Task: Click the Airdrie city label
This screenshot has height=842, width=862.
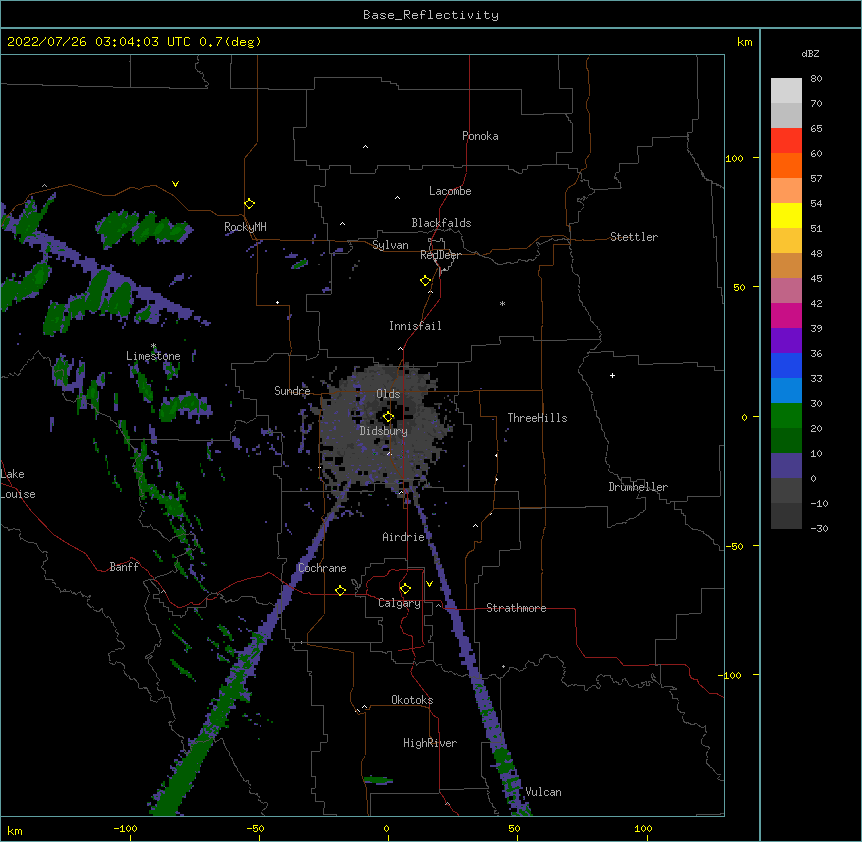Action: tap(404, 537)
